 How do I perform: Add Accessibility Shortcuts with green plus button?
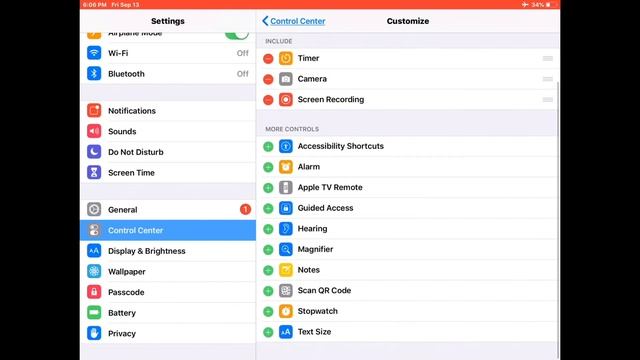coord(268,147)
